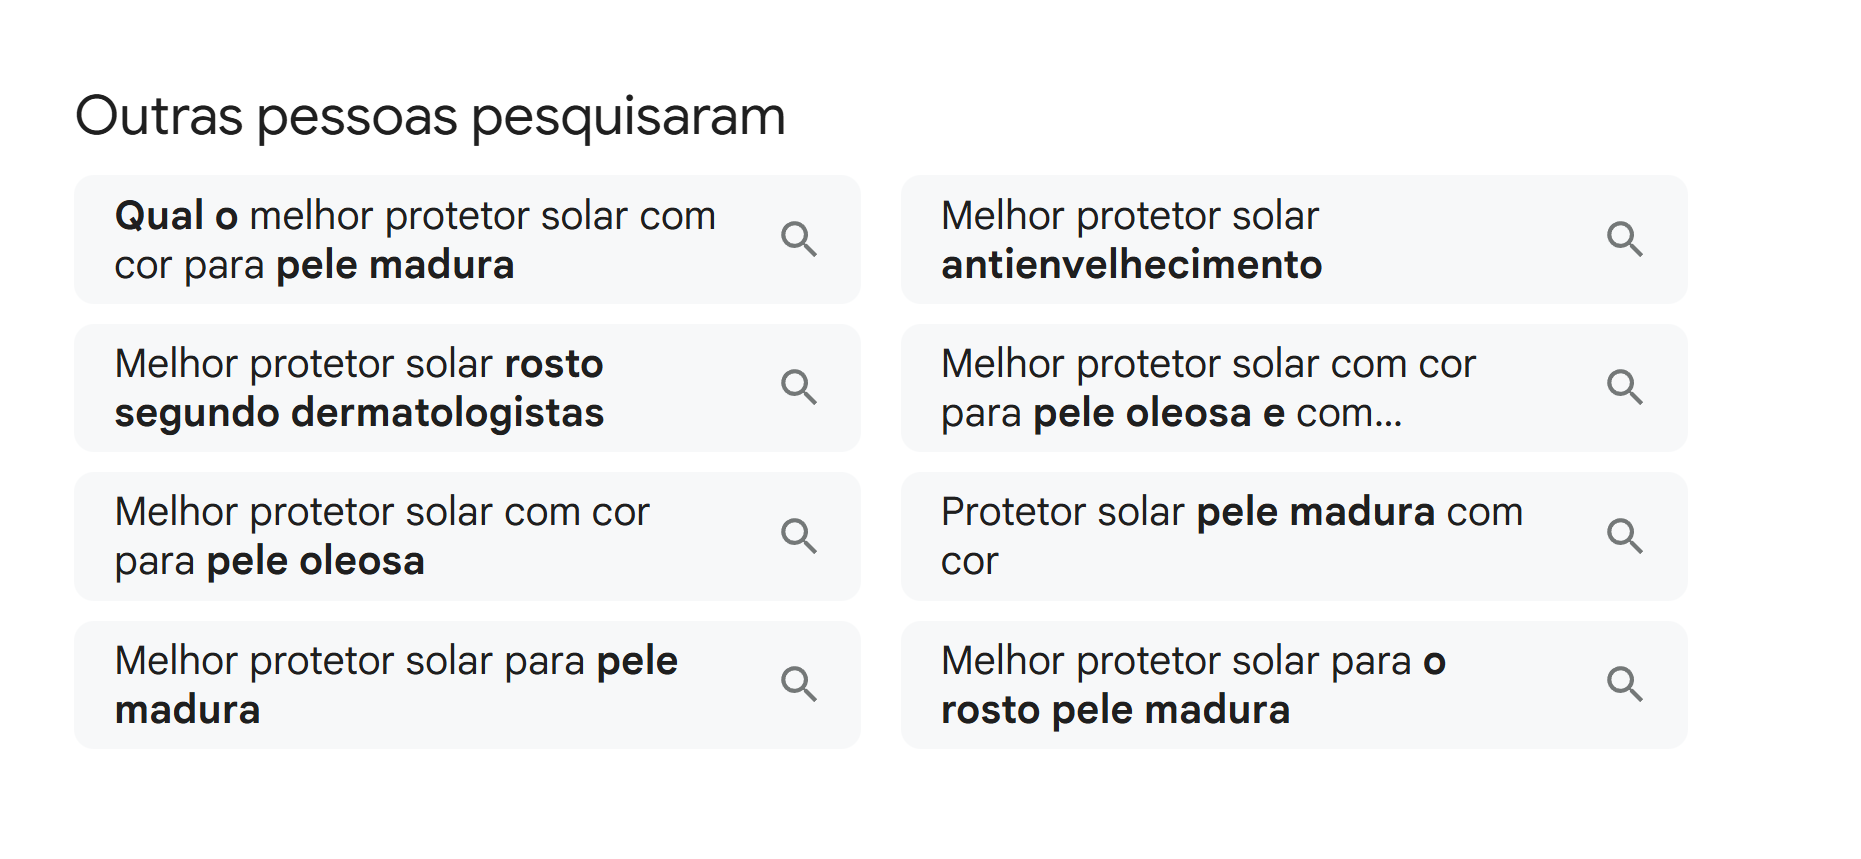Open 'Qual o melhor protetor solar com cor' suggestion

pyautogui.click(x=415, y=240)
